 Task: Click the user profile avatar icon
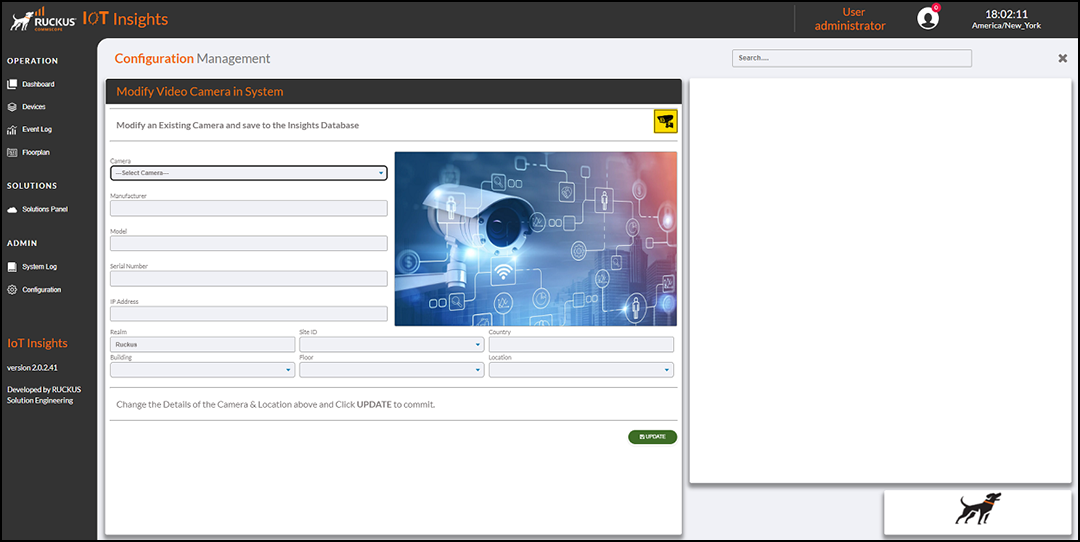click(928, 19)
